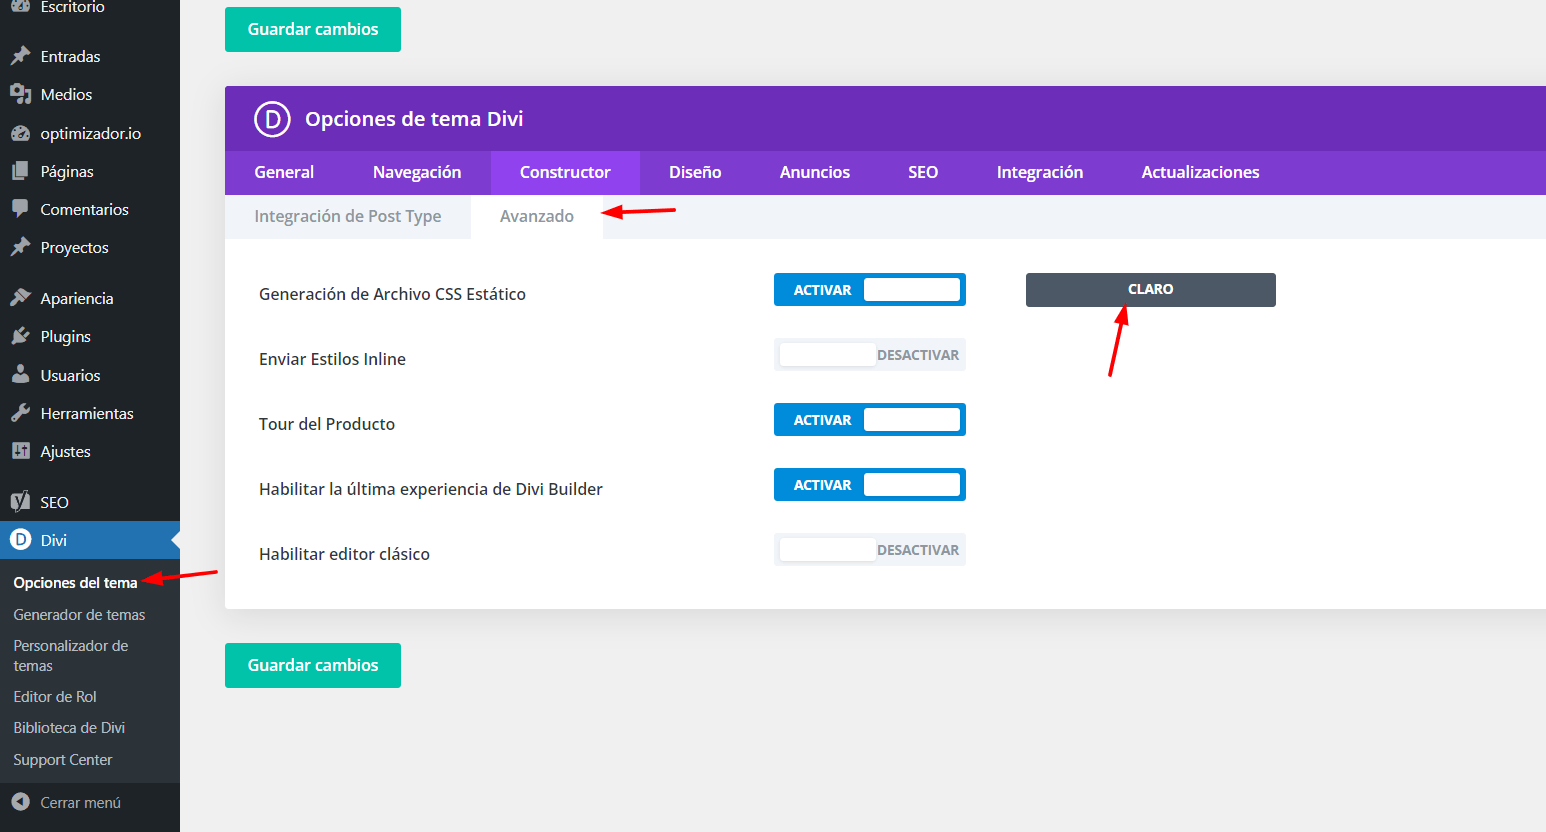The width and height of the screenshot is (1546, 832).
Task: Open the SEO tab in Divi options
Action: 923,172
